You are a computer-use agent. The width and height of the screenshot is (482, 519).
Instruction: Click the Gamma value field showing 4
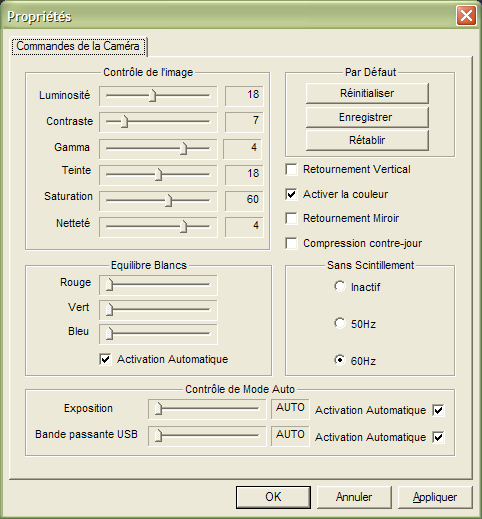click(242, 149)
